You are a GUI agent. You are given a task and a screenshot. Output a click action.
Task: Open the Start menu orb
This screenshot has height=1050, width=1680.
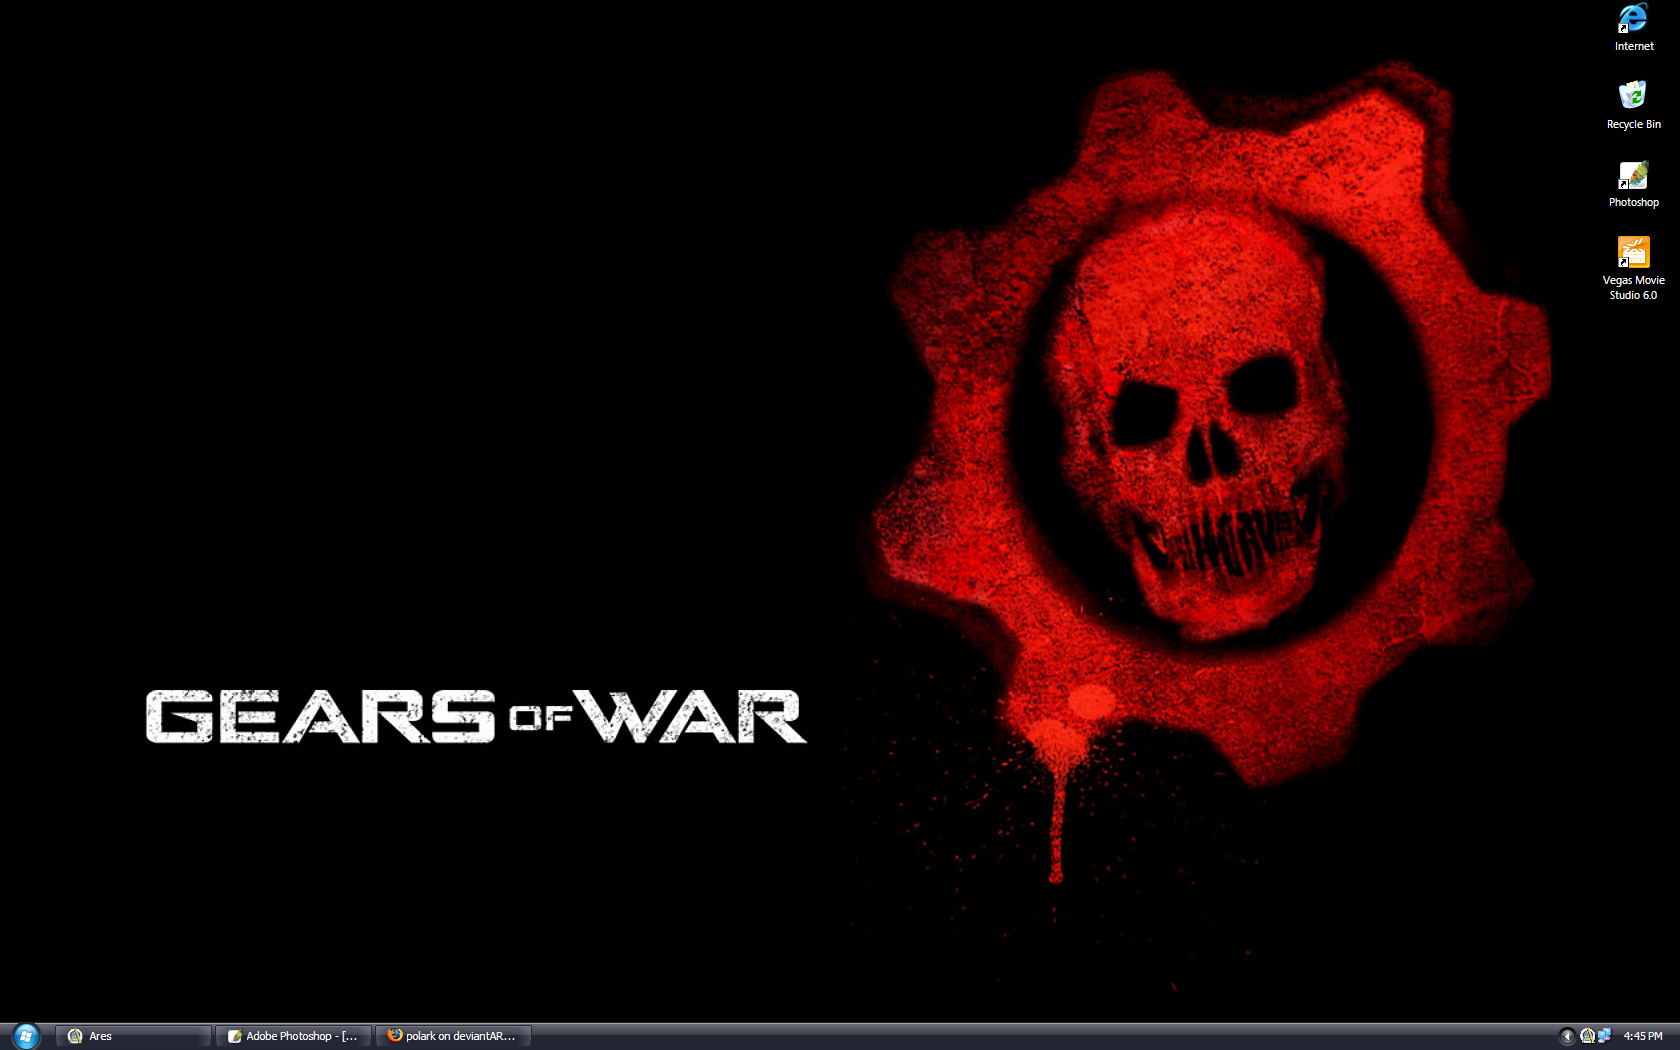click(26, 1036)
